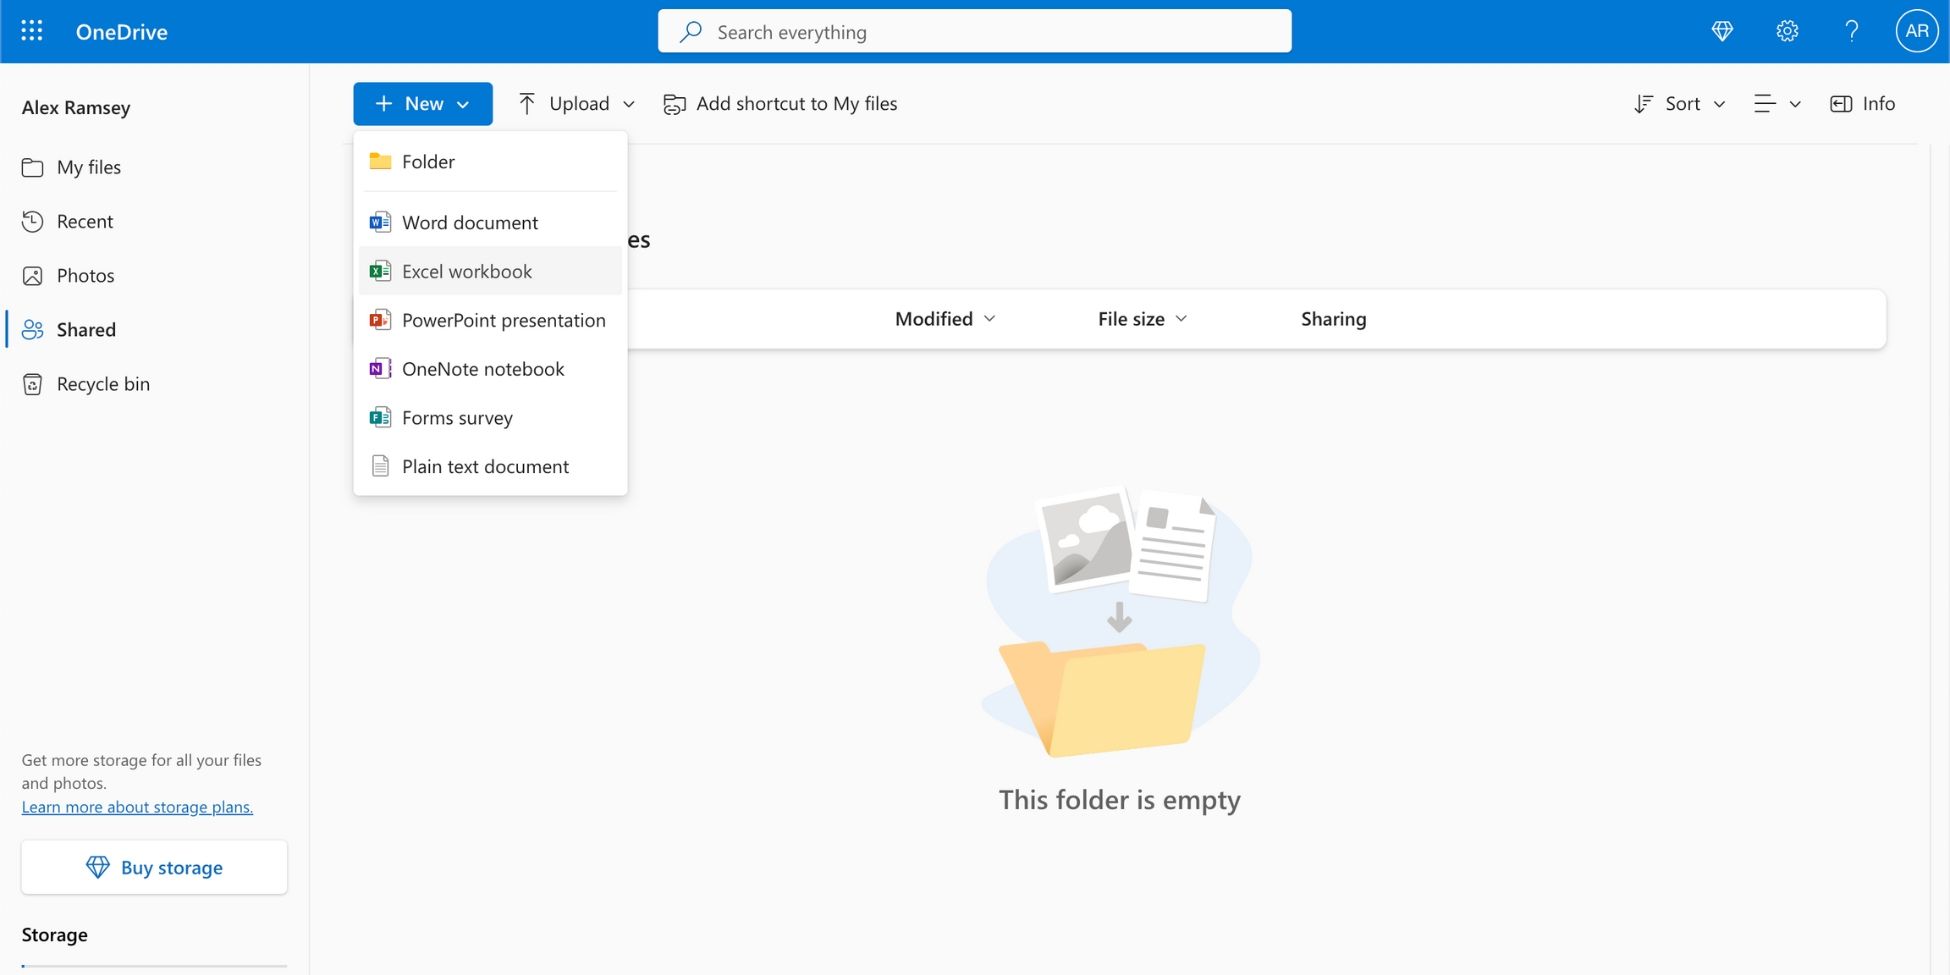The height and width of the screenshot is (975, 1950).
Task: Open OneDrive settings gear
Action: pos(1787,31)
